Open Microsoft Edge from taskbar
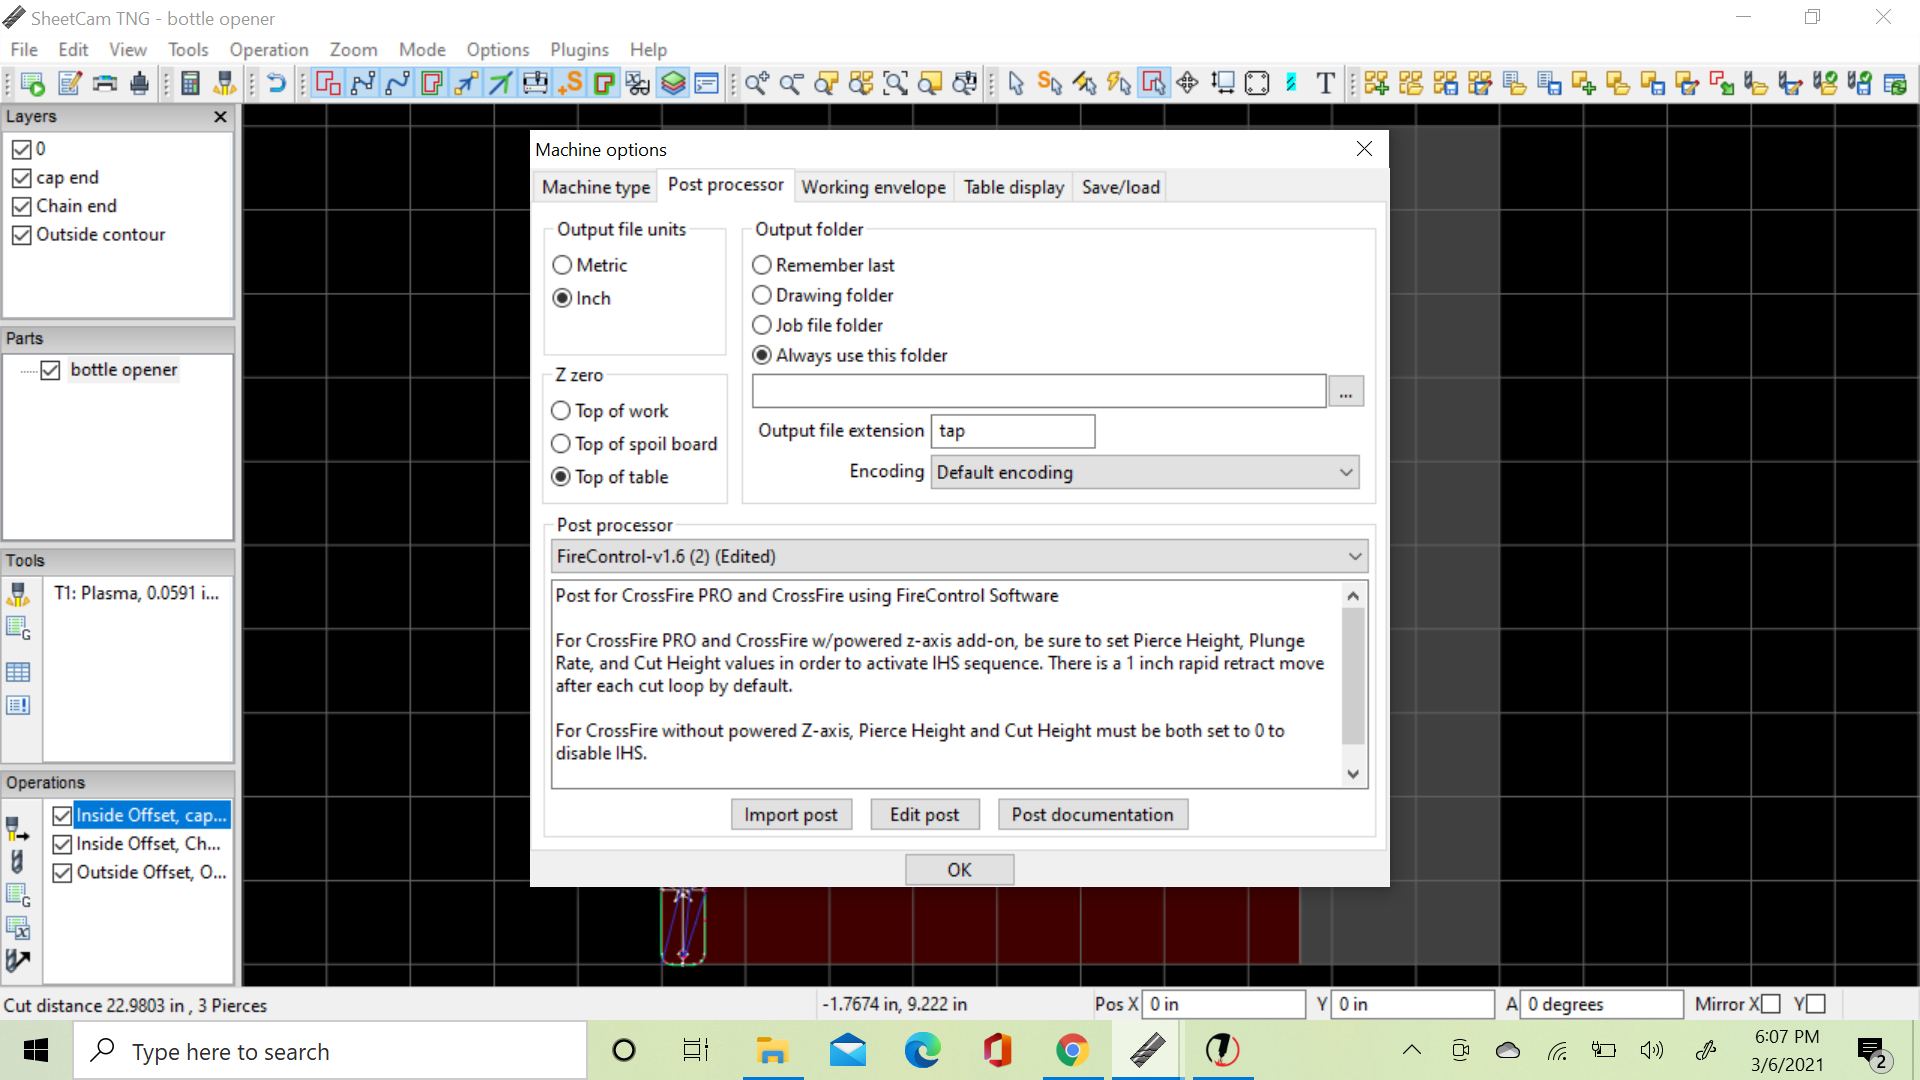 [922, 1050]
